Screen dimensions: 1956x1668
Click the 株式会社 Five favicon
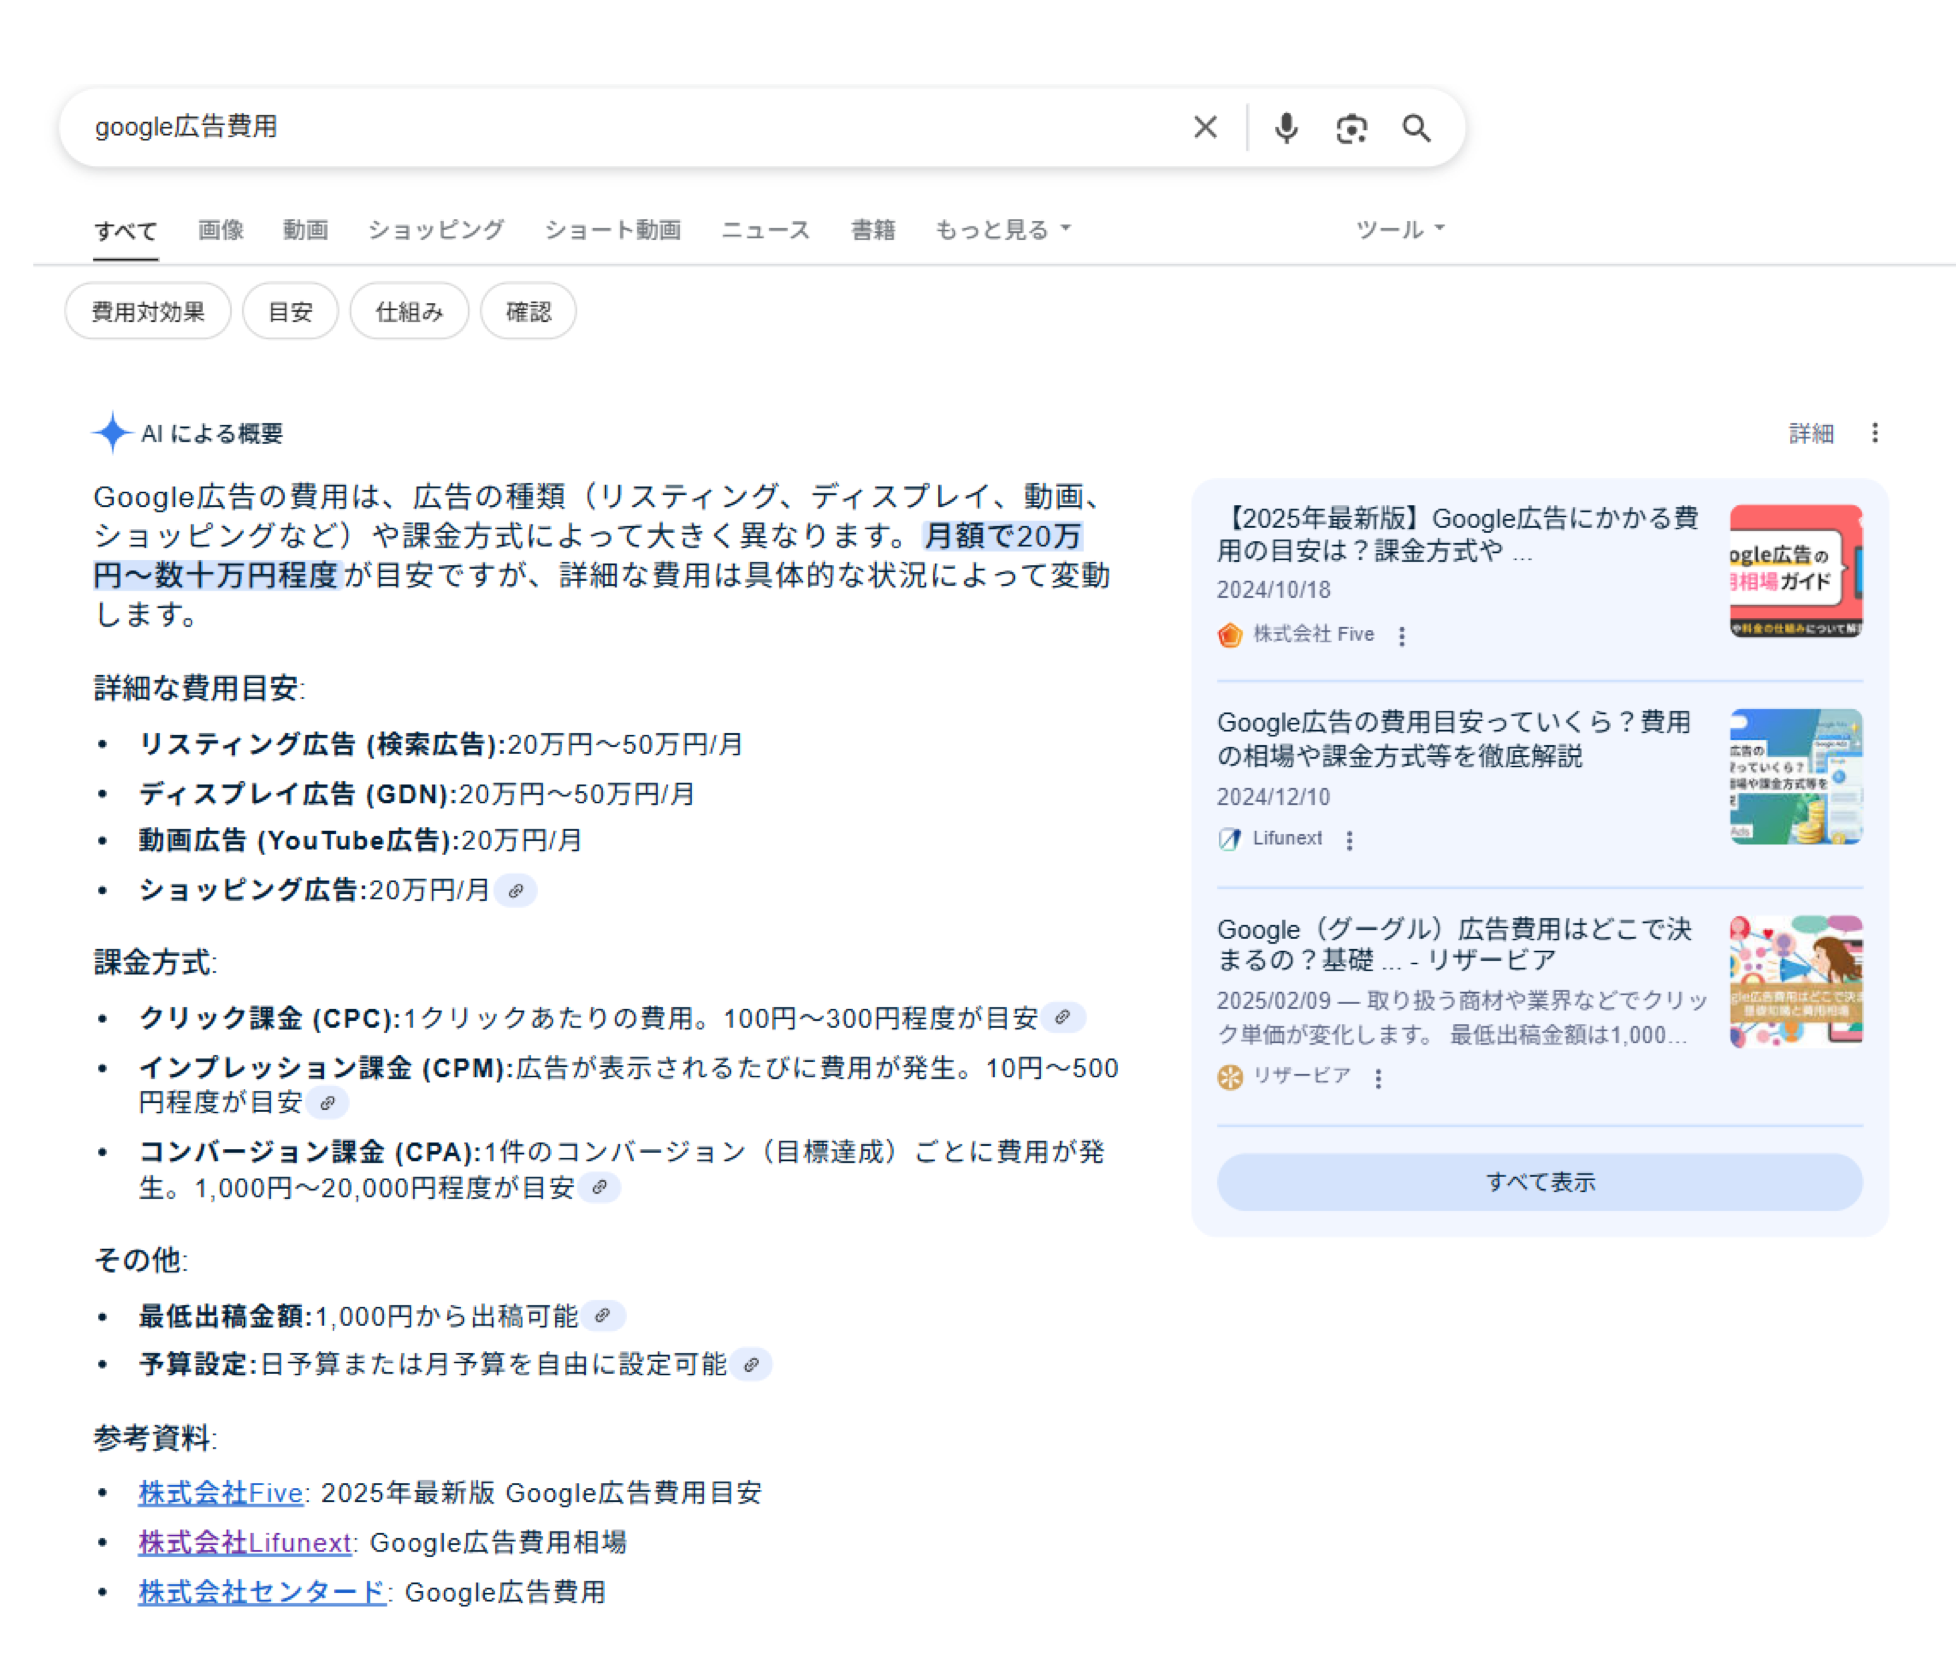coord(1229,635)
